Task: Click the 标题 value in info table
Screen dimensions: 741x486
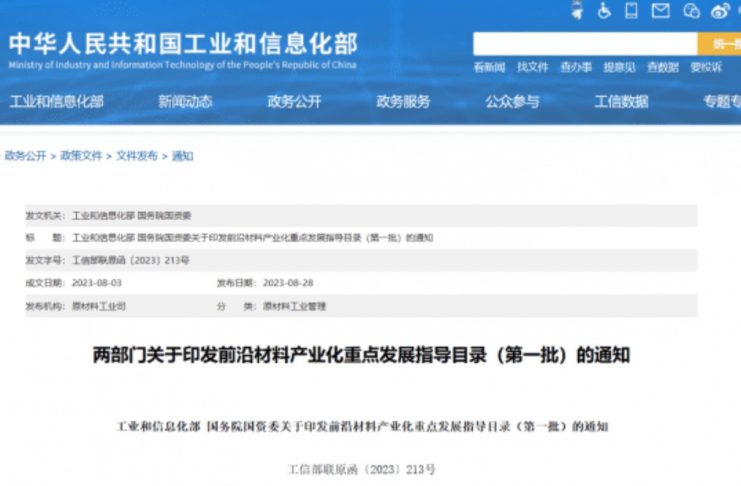Action: pyautogui.click(x=252, y=238)
